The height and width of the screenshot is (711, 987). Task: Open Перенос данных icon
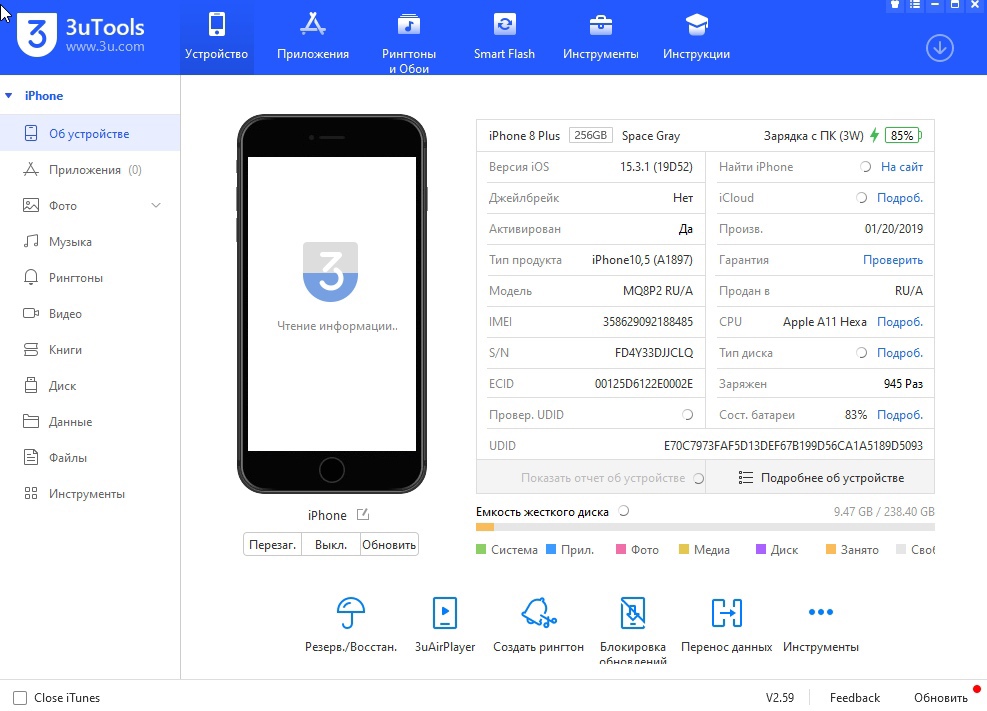click(726, 613)
